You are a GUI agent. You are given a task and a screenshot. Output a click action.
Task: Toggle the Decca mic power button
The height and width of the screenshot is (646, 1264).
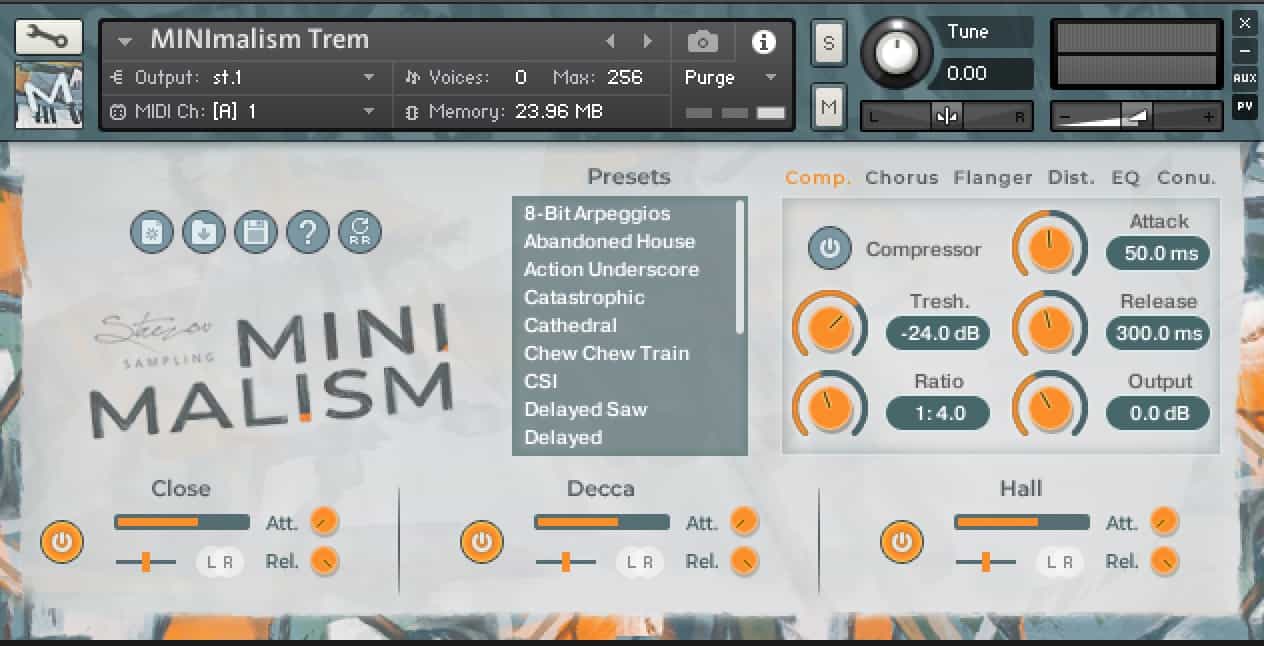pyautogui.click(x=482, y=542)
